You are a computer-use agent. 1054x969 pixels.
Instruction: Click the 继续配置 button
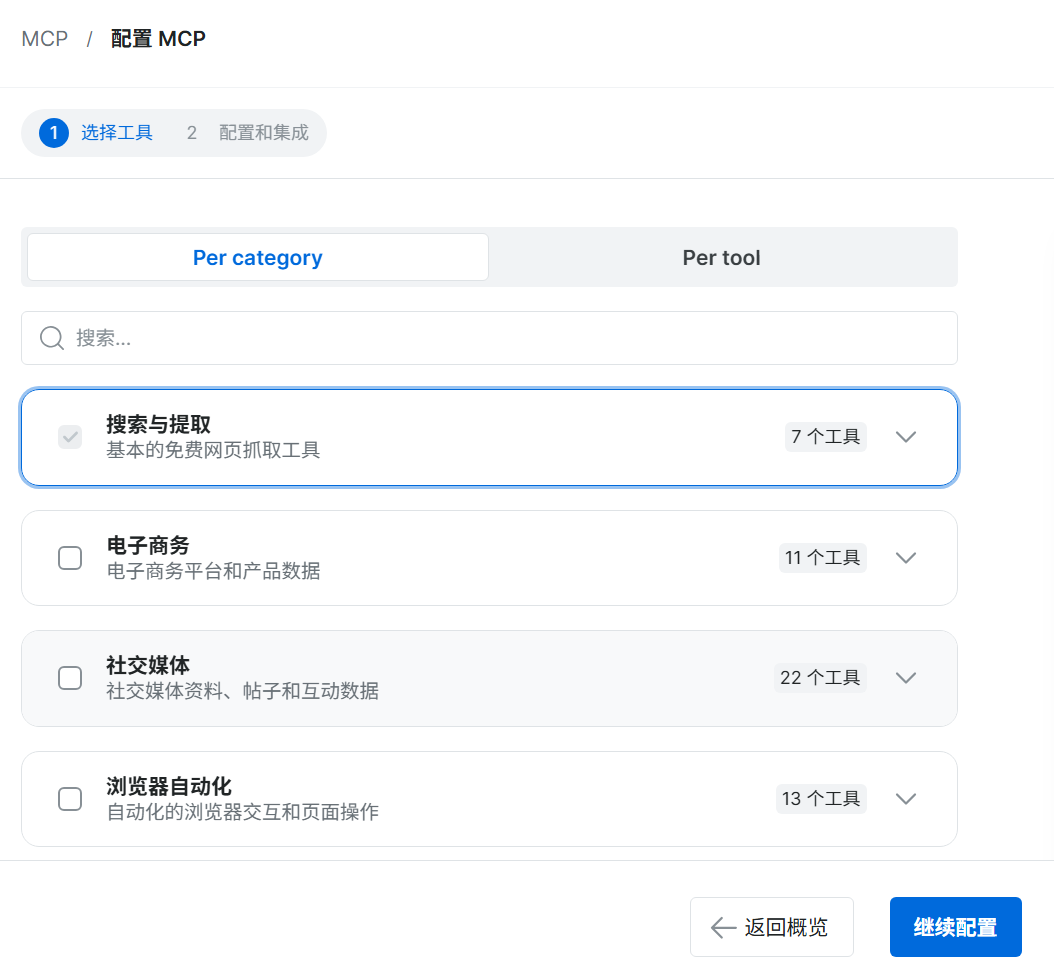click(x=955, y=927)
